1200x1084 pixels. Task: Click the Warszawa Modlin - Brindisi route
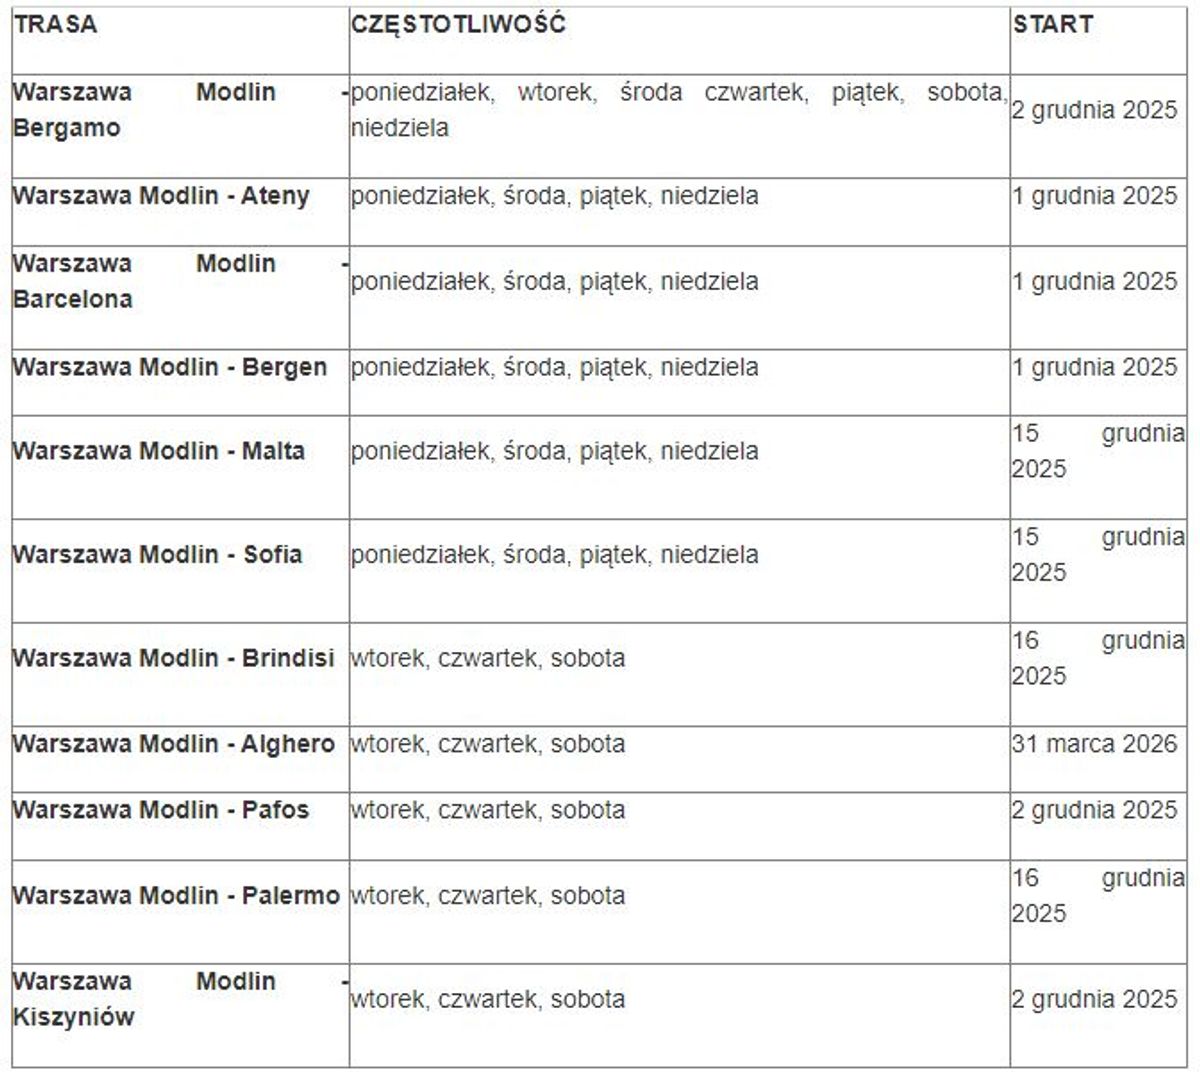click(173, 659)
